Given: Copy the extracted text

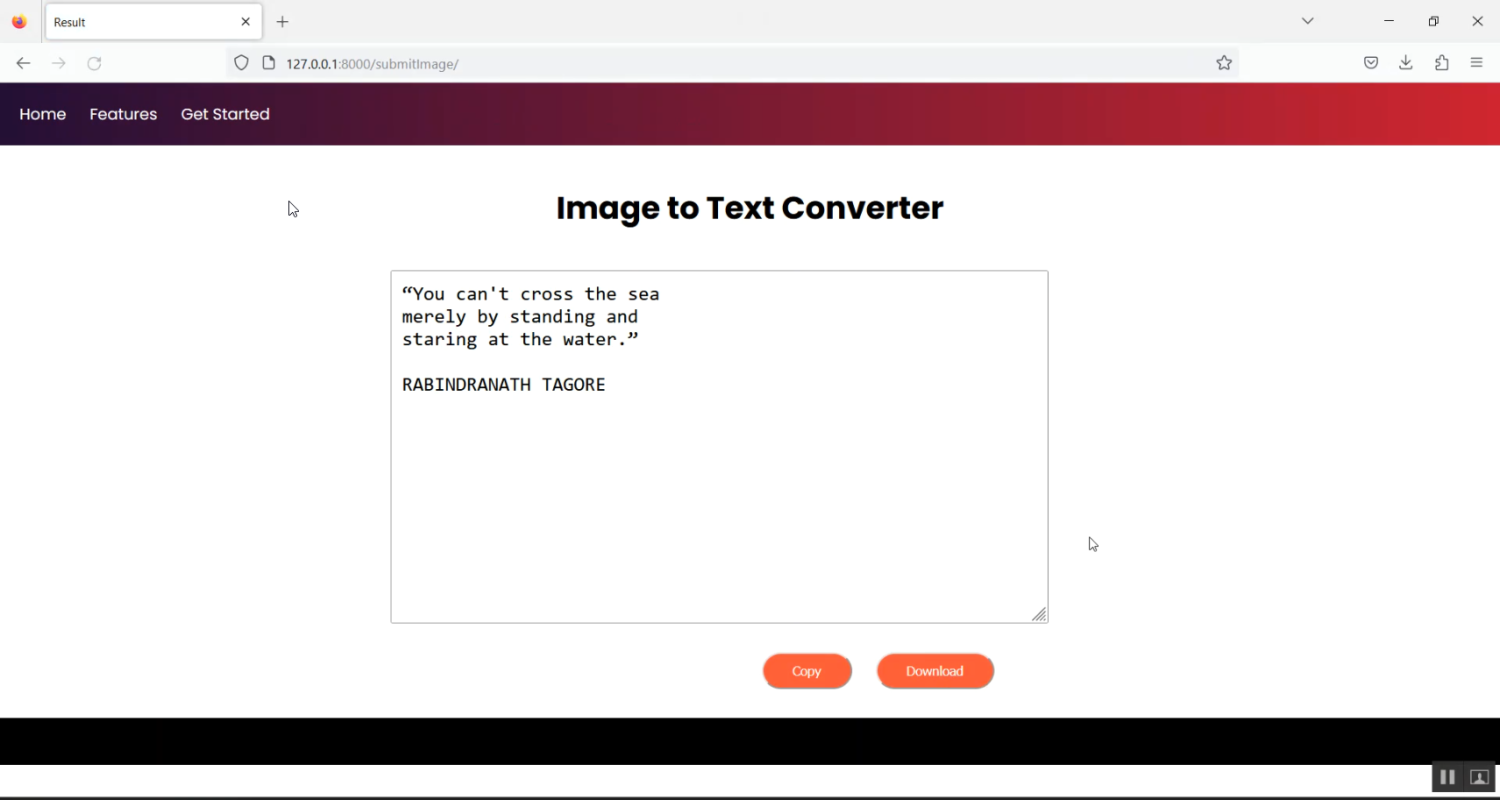Looking at the screenshot, I should (x=807, y=671).
